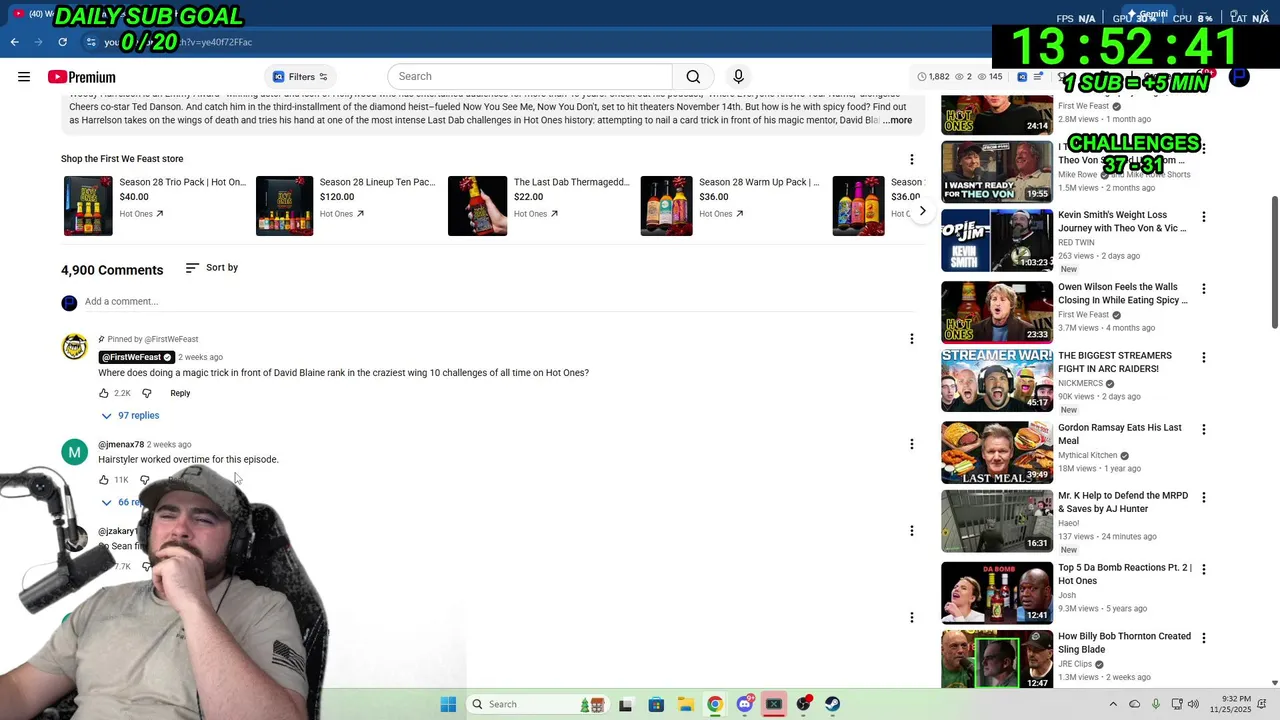Open menu for Billy Bob Thornton video

pyautogui.click(x=1203, y=638)
